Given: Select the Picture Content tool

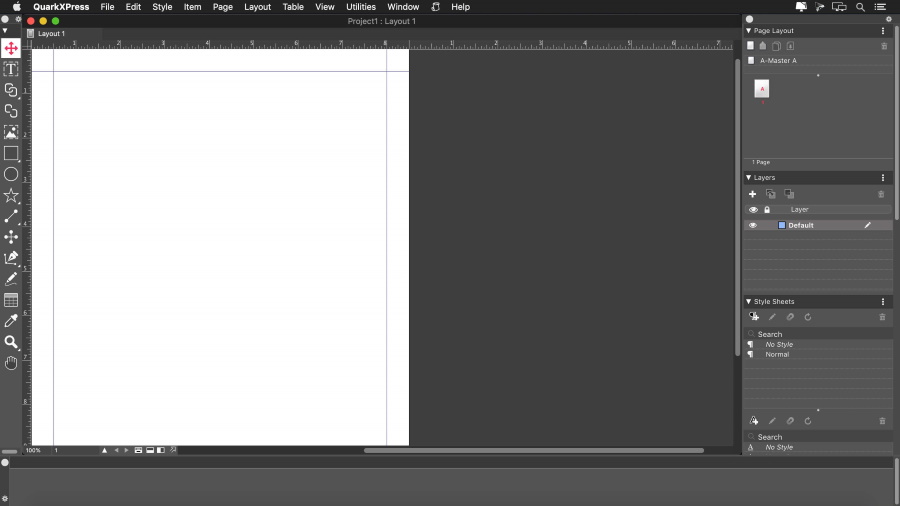Looking at the screenshot, I should [11, 132].
